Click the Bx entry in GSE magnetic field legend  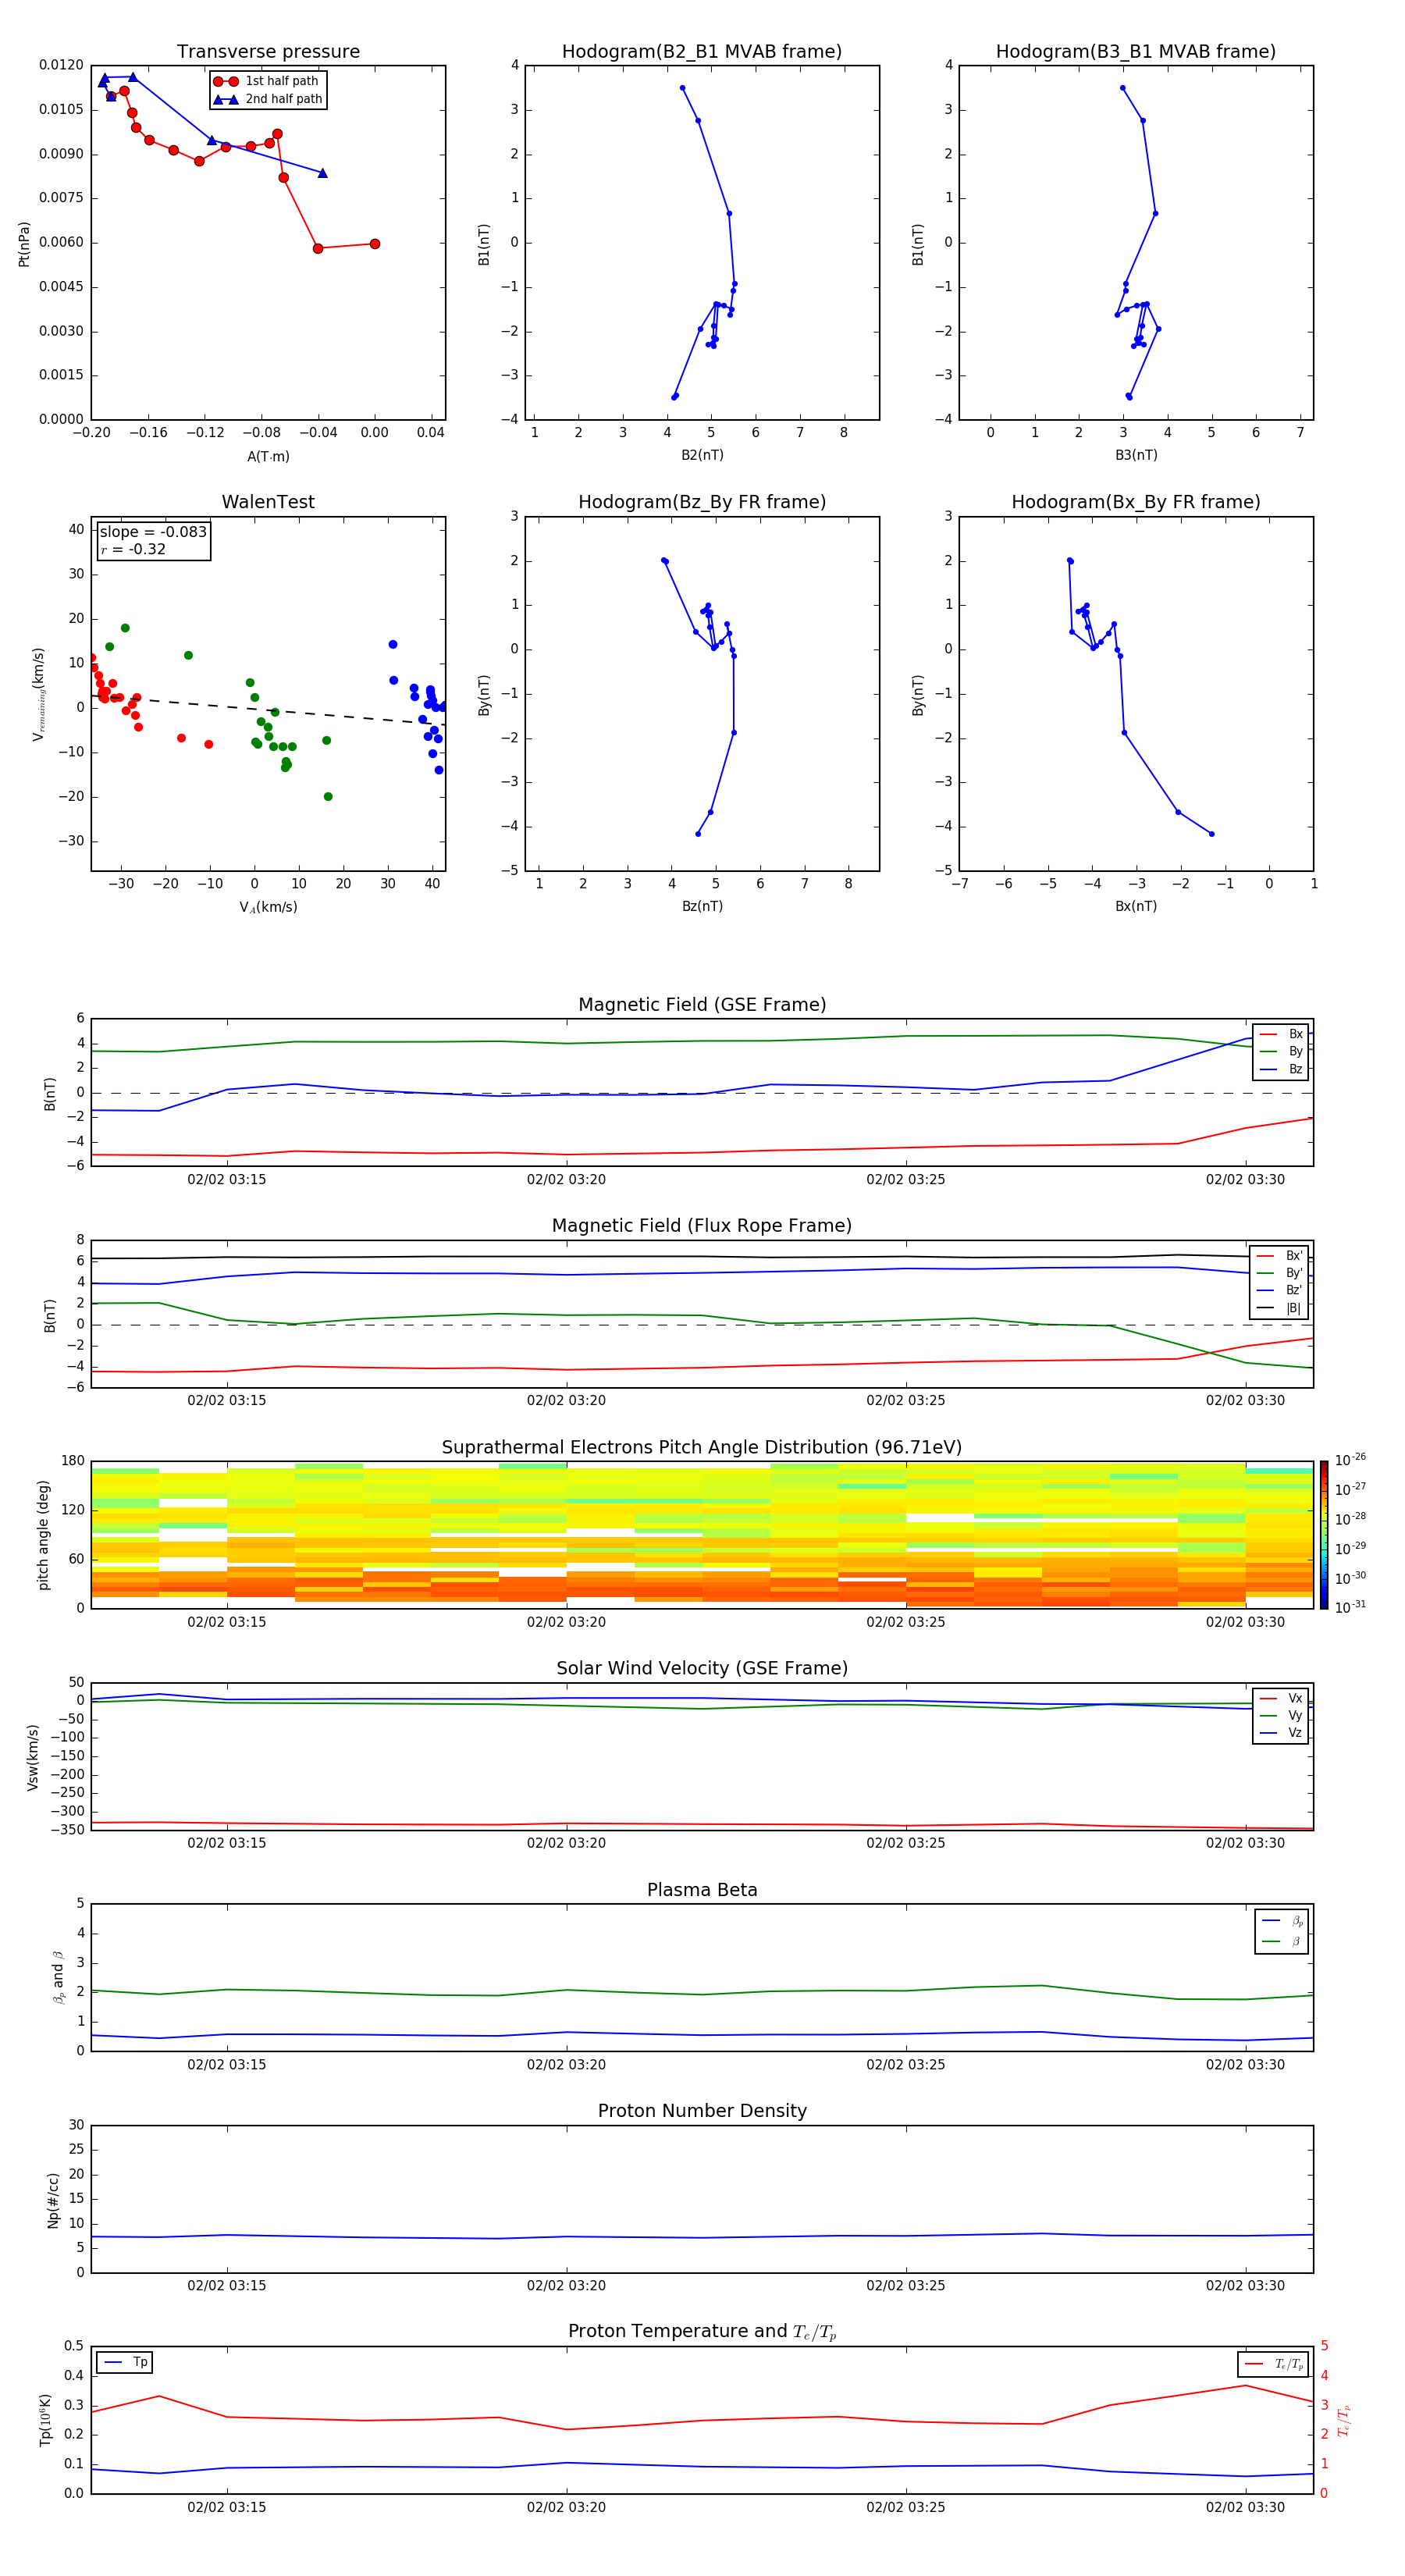click(1281, 1034)
